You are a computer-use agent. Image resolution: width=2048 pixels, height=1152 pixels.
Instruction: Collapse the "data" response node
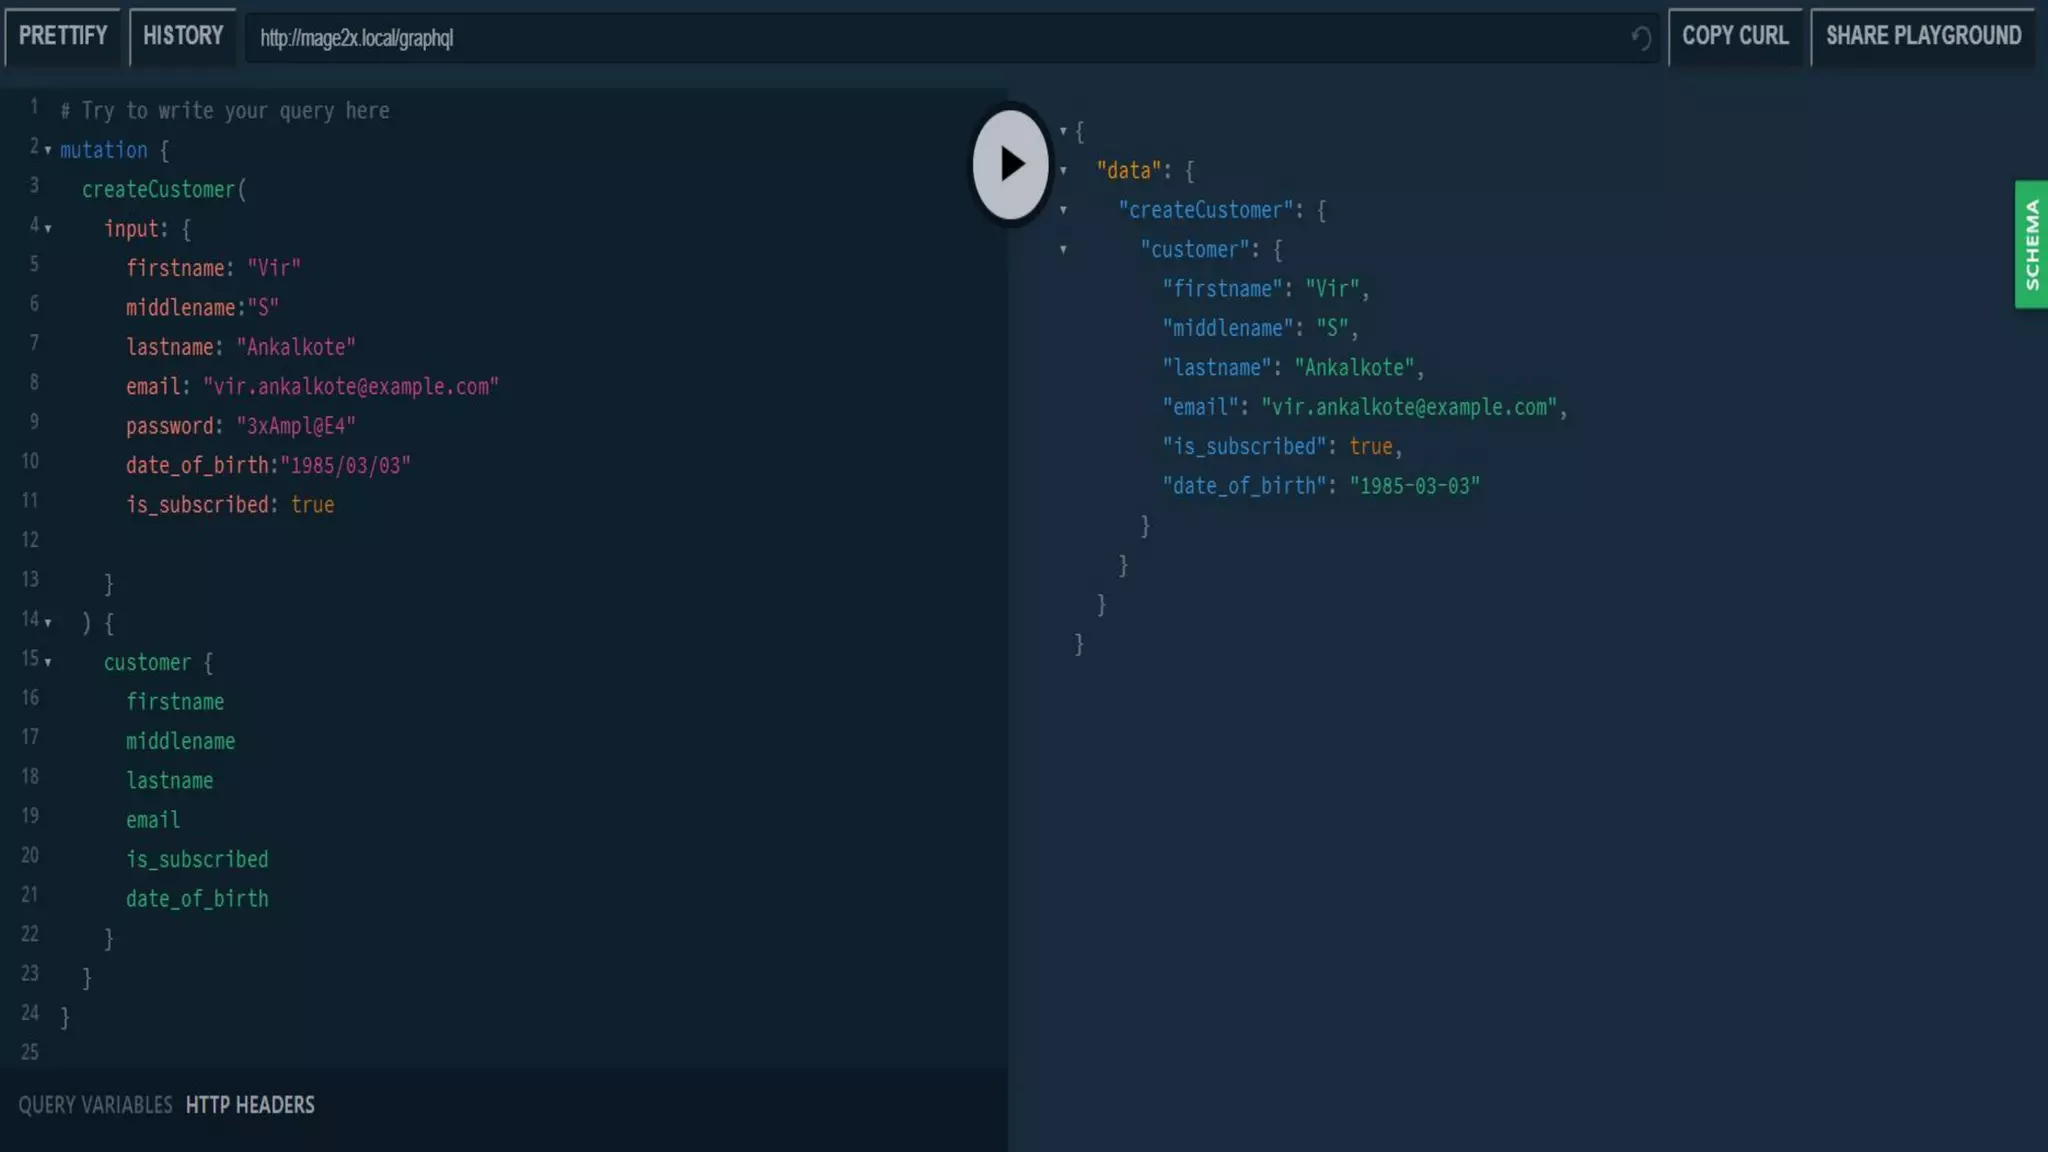(x=1063, y=171)
